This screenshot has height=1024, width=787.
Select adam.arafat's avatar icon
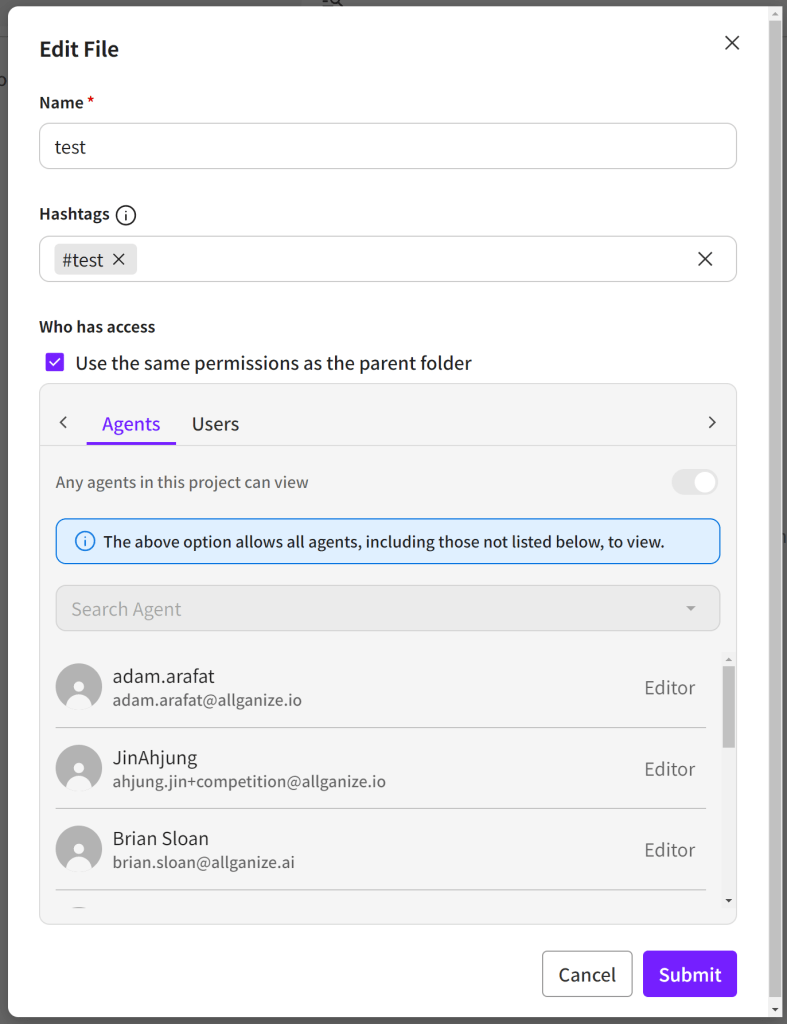(79, 687)
